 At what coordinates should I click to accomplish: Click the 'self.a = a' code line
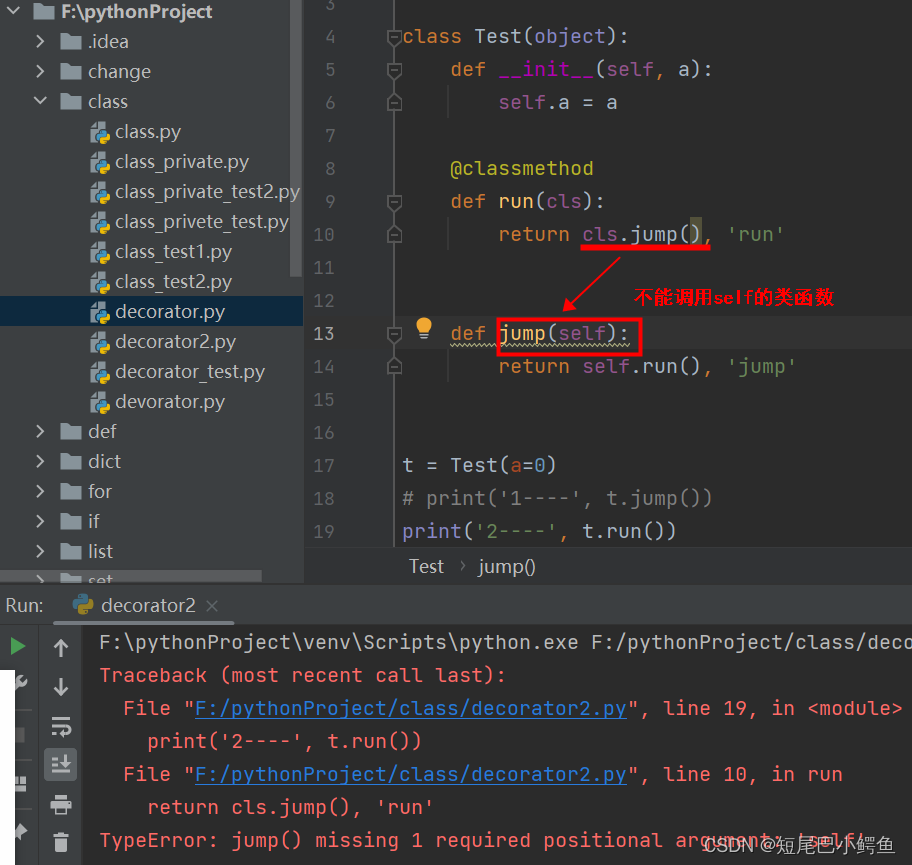558,103
